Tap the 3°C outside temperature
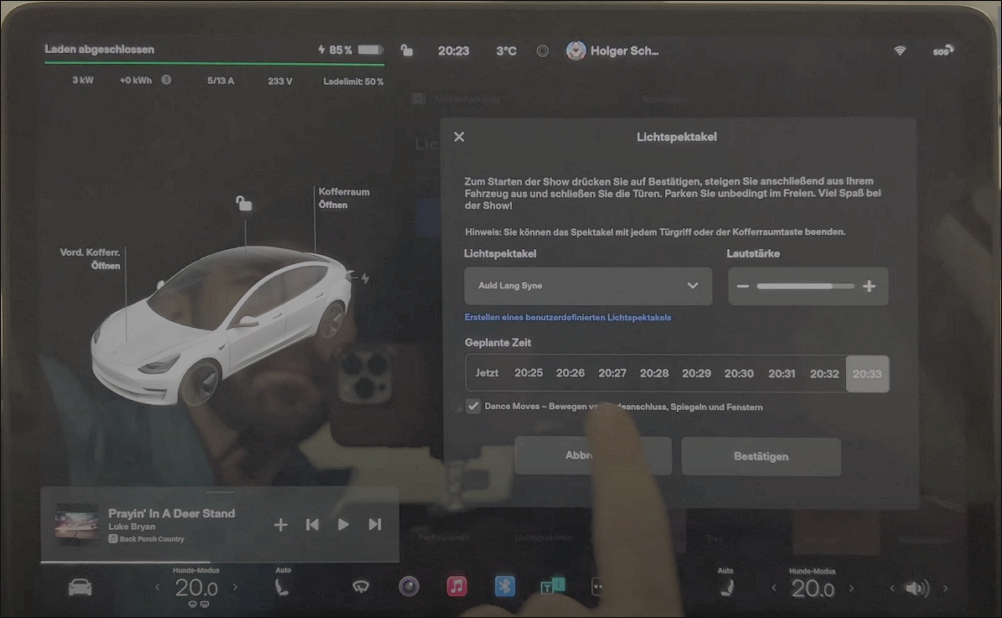Image resolution: width=1002 pixels, height=618 pixels. [x=506, y=50]
